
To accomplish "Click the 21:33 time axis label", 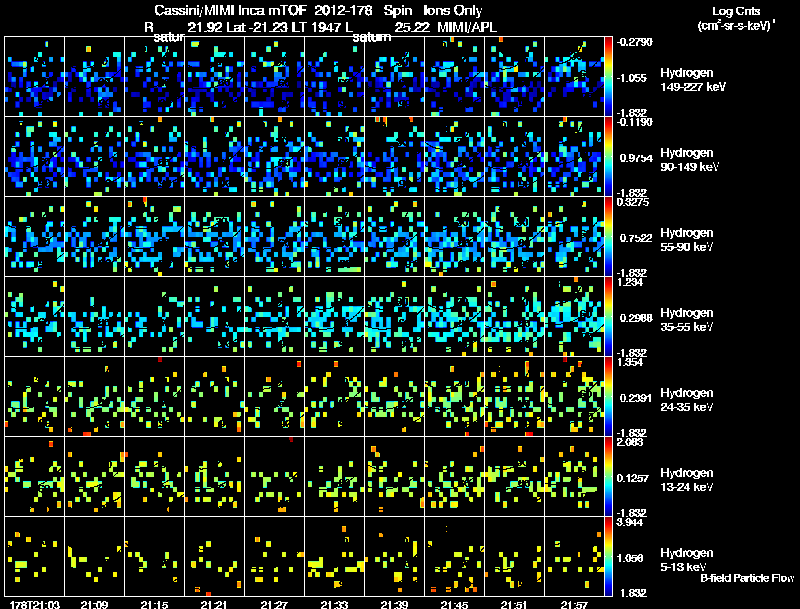I will (334, 604).
